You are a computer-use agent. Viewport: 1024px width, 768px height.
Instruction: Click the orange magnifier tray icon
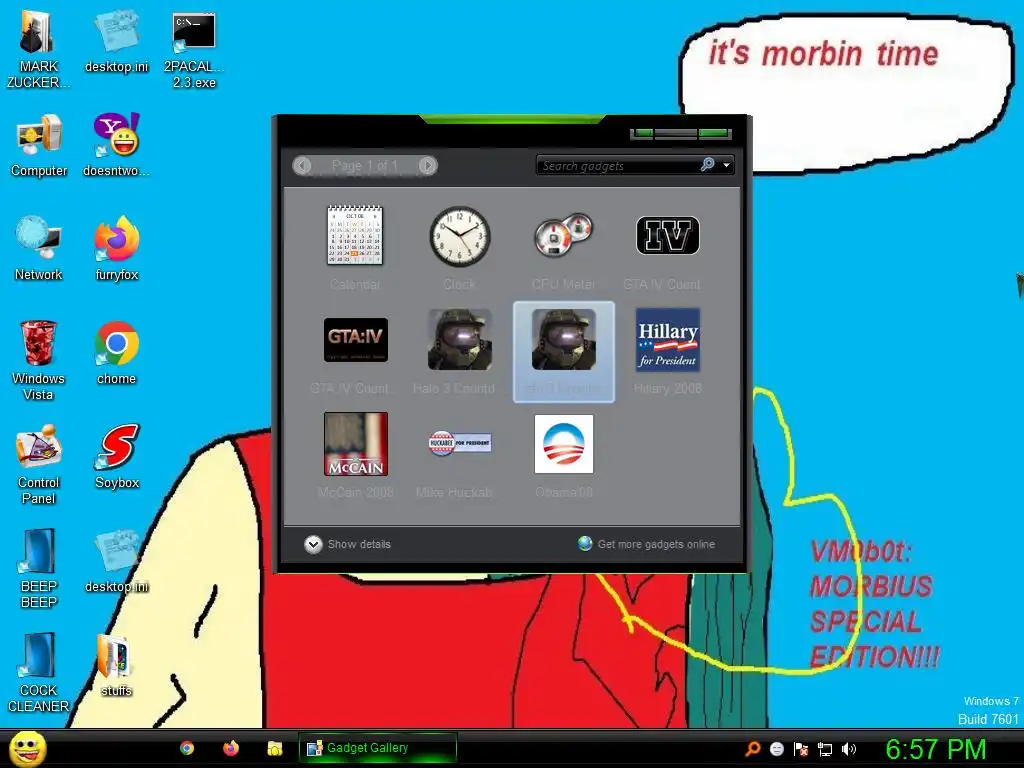tap(753, 748)
